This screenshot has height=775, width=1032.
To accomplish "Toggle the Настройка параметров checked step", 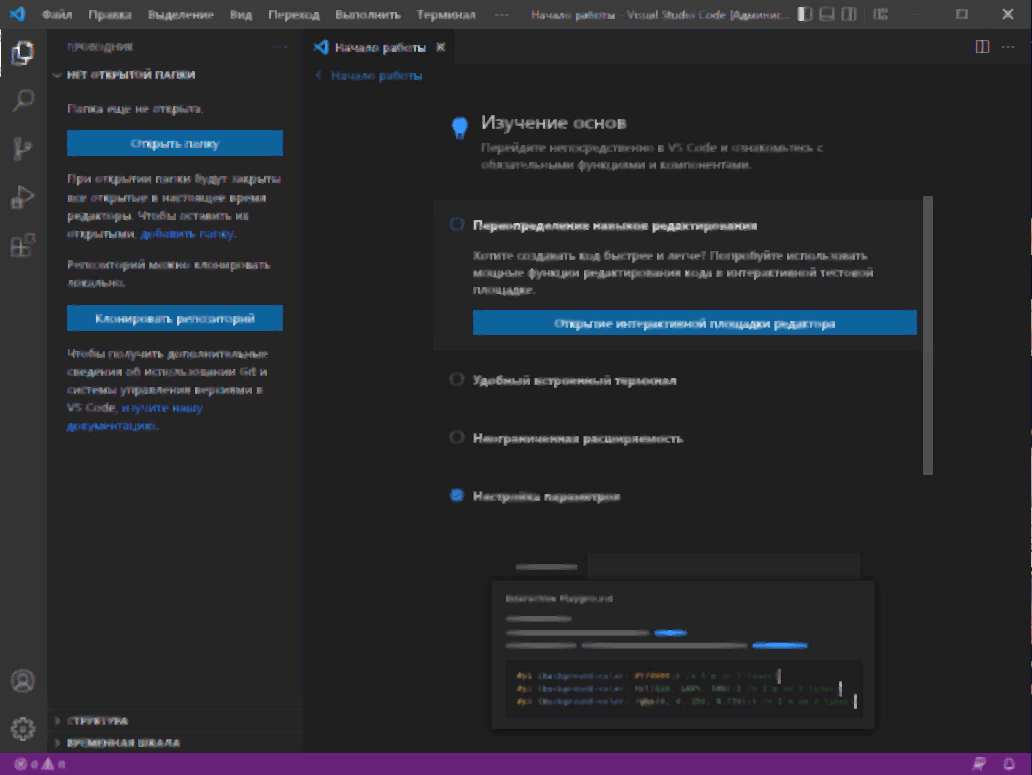I will (457, 495).
